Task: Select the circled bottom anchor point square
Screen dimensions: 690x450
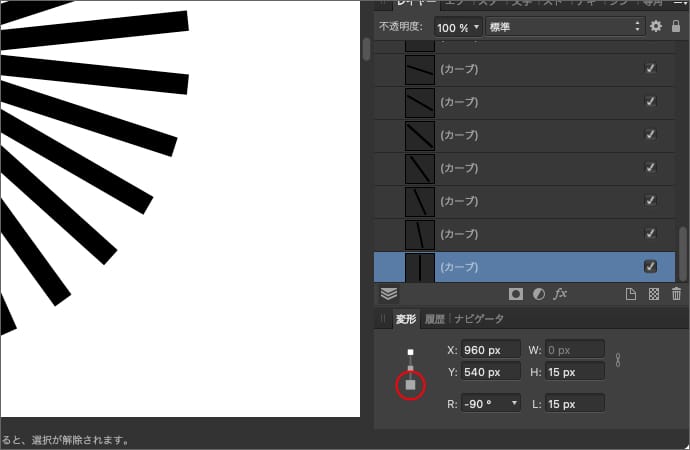Action: 410,384
